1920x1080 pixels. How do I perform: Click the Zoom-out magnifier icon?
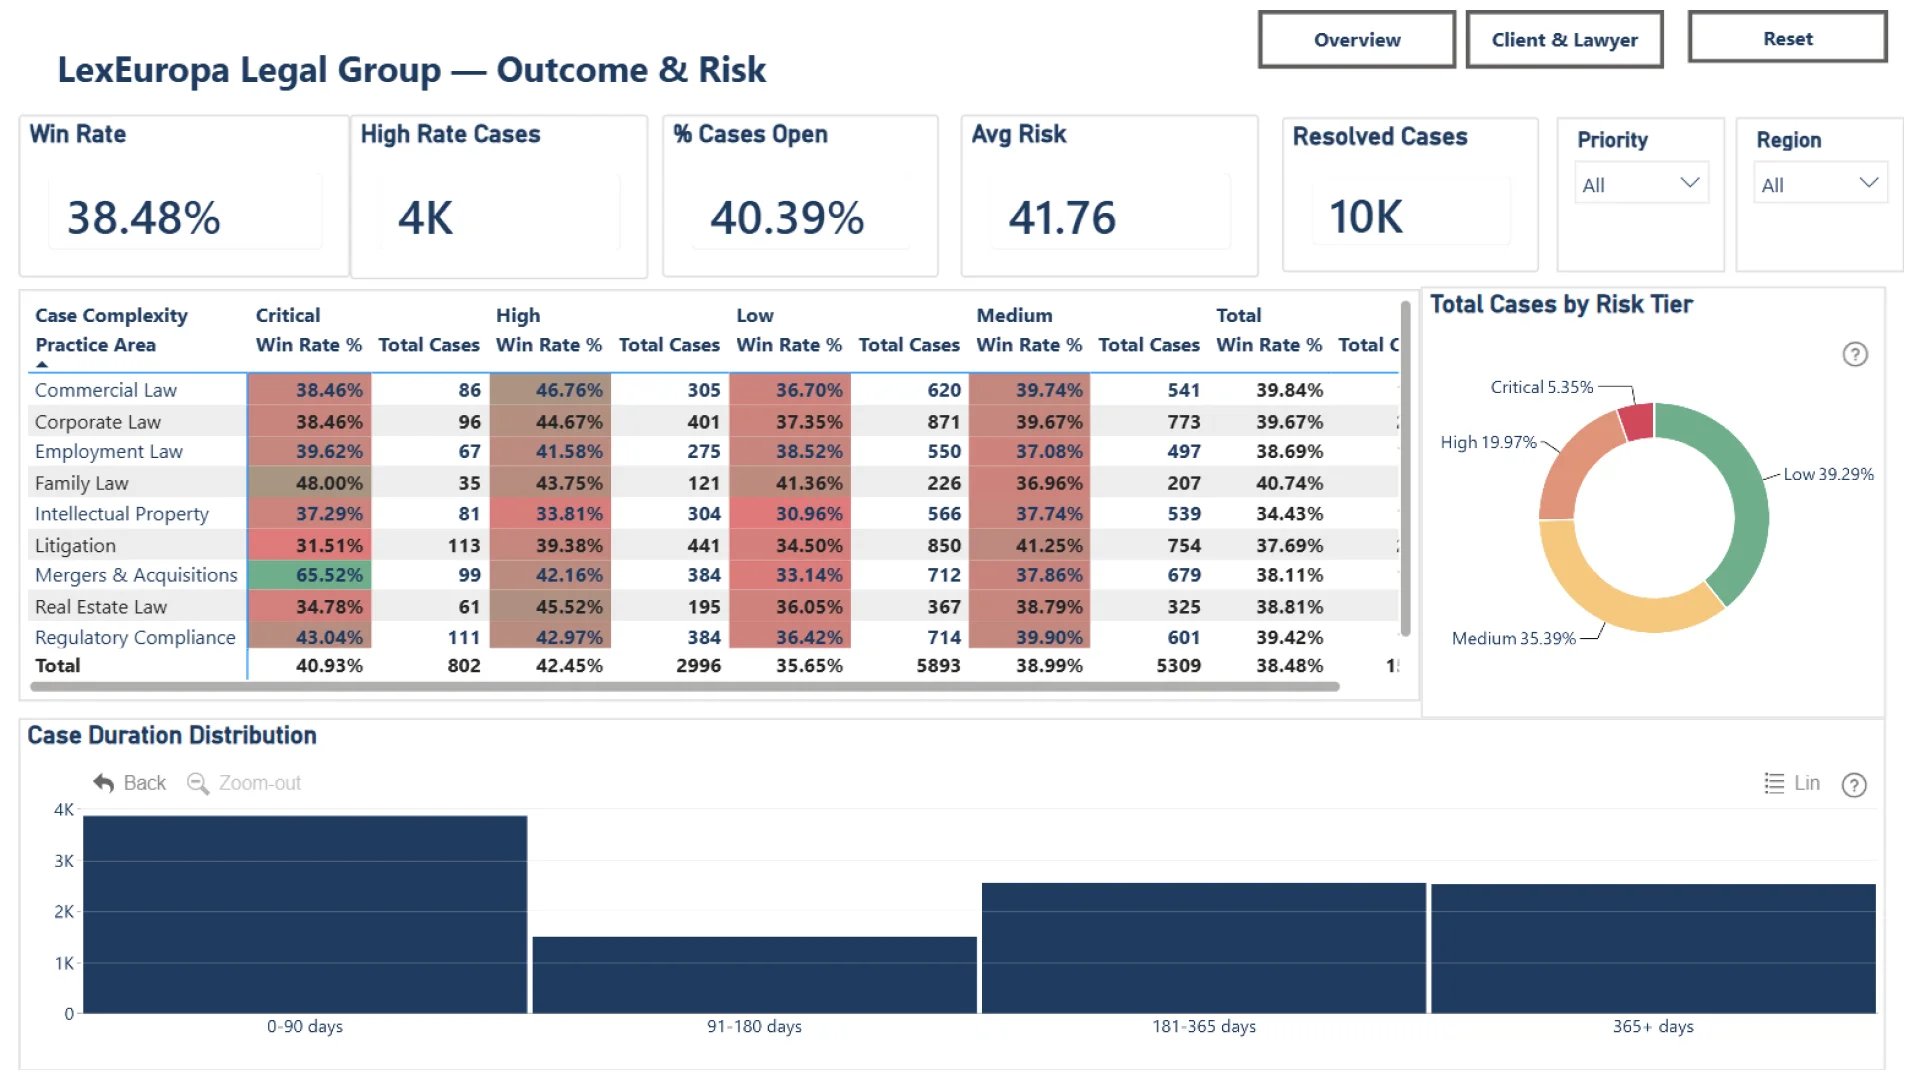pos(198,783)
